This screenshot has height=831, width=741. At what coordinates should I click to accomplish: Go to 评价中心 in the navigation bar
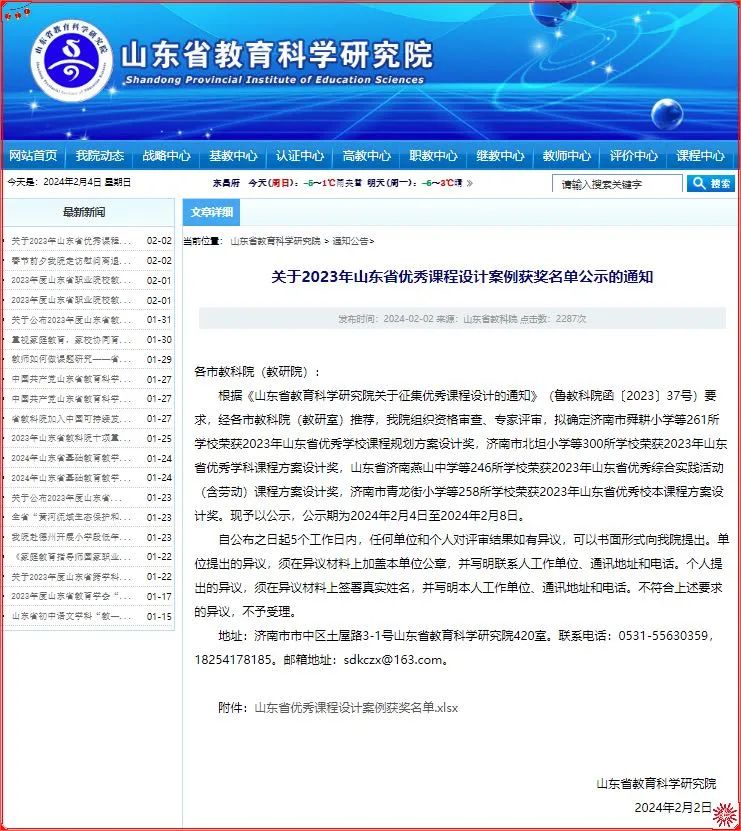[633, 155]
